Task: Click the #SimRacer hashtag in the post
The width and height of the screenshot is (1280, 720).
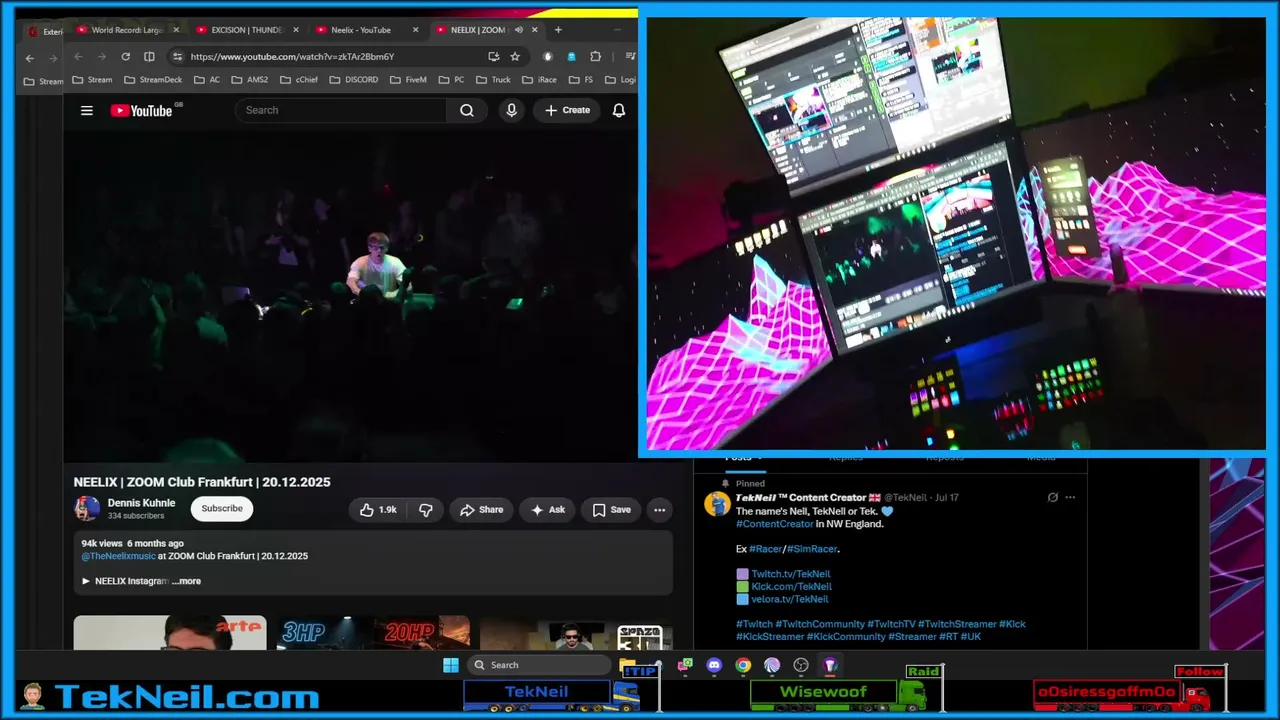Action: pyautogui.click(x=812, y=549)
